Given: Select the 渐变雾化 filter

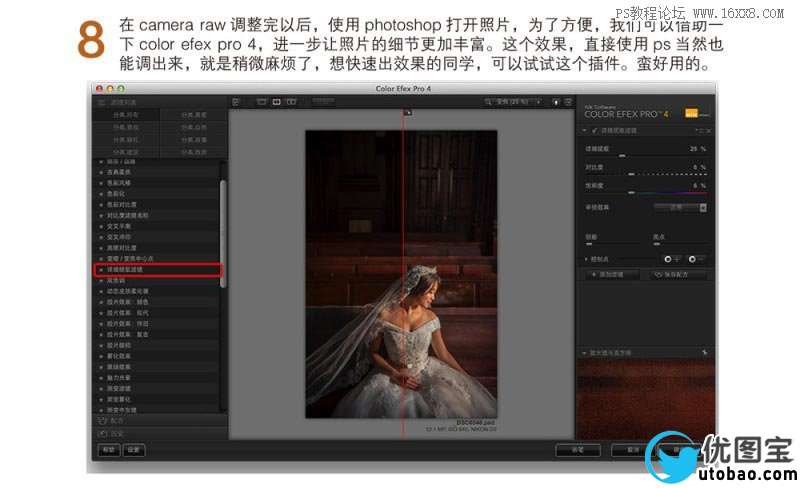Looking at the screenshot, I should click(119, 399).
